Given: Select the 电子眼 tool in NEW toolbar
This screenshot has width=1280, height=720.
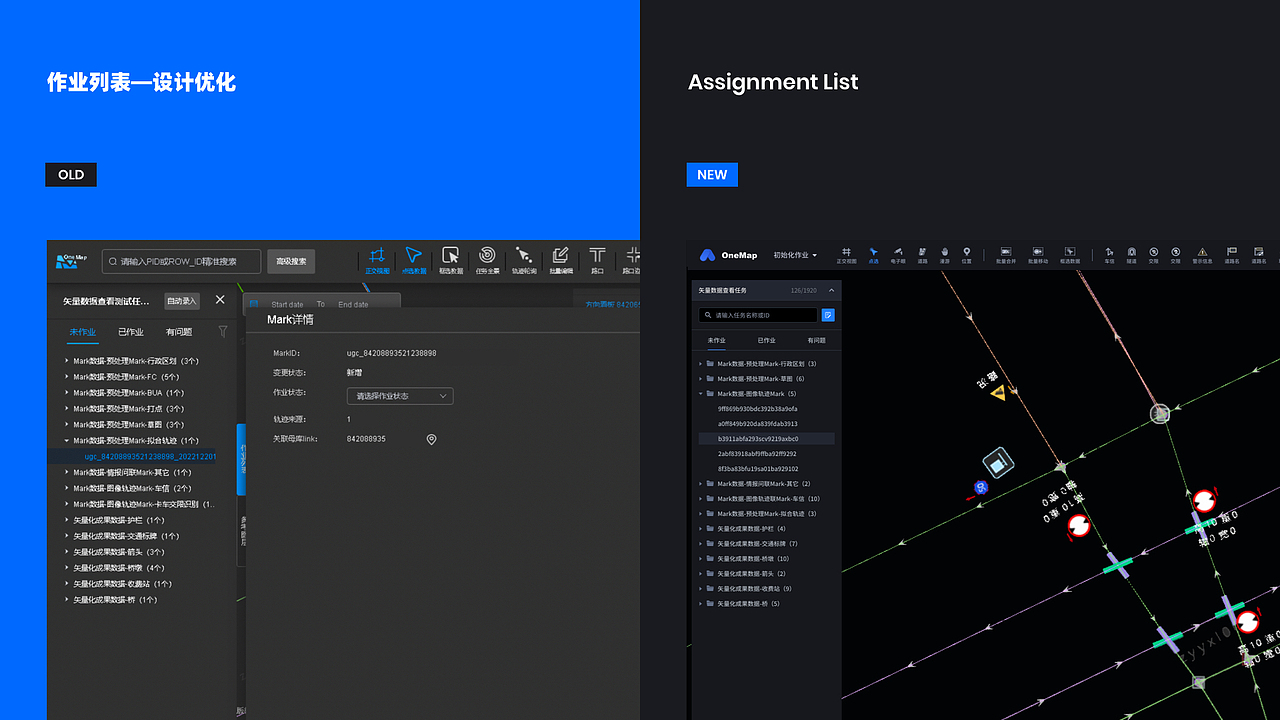Looking at the screenshot, I should click(x=897, y=255).
